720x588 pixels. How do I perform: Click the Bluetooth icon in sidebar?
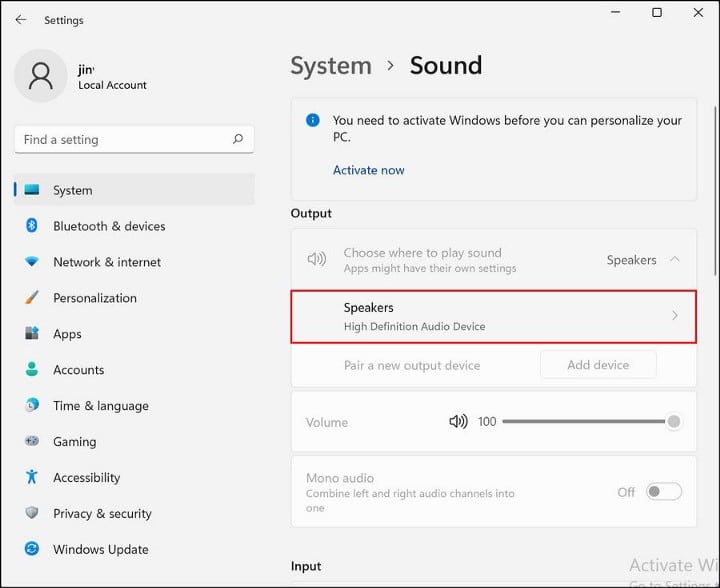32,225
